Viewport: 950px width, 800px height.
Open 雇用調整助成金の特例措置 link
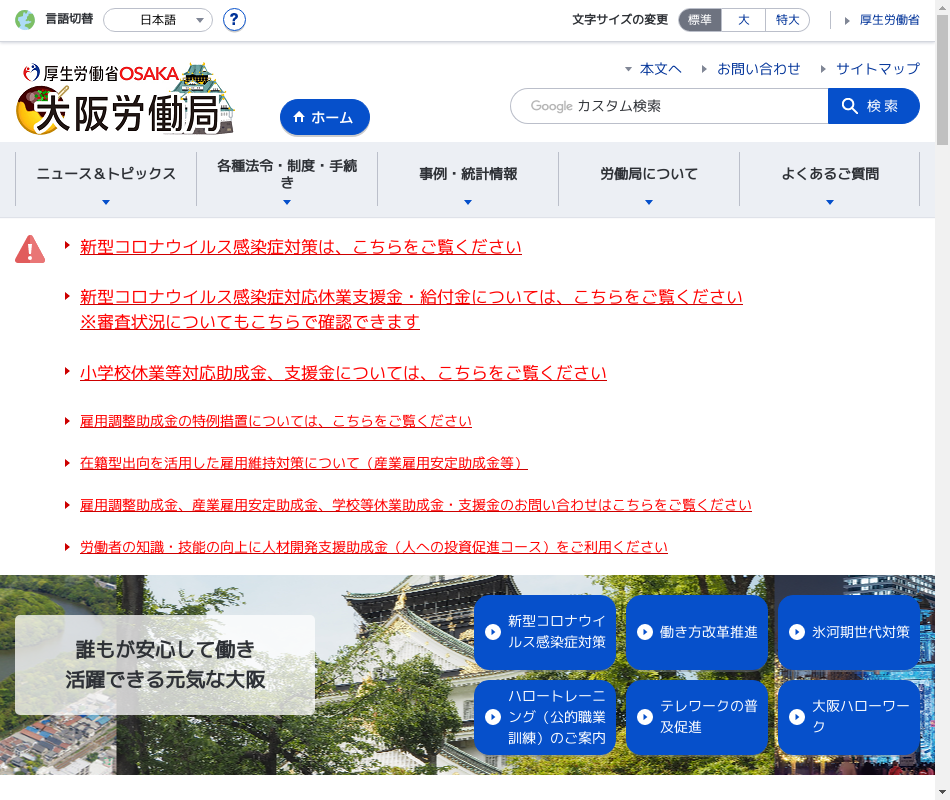pos(276,421)
